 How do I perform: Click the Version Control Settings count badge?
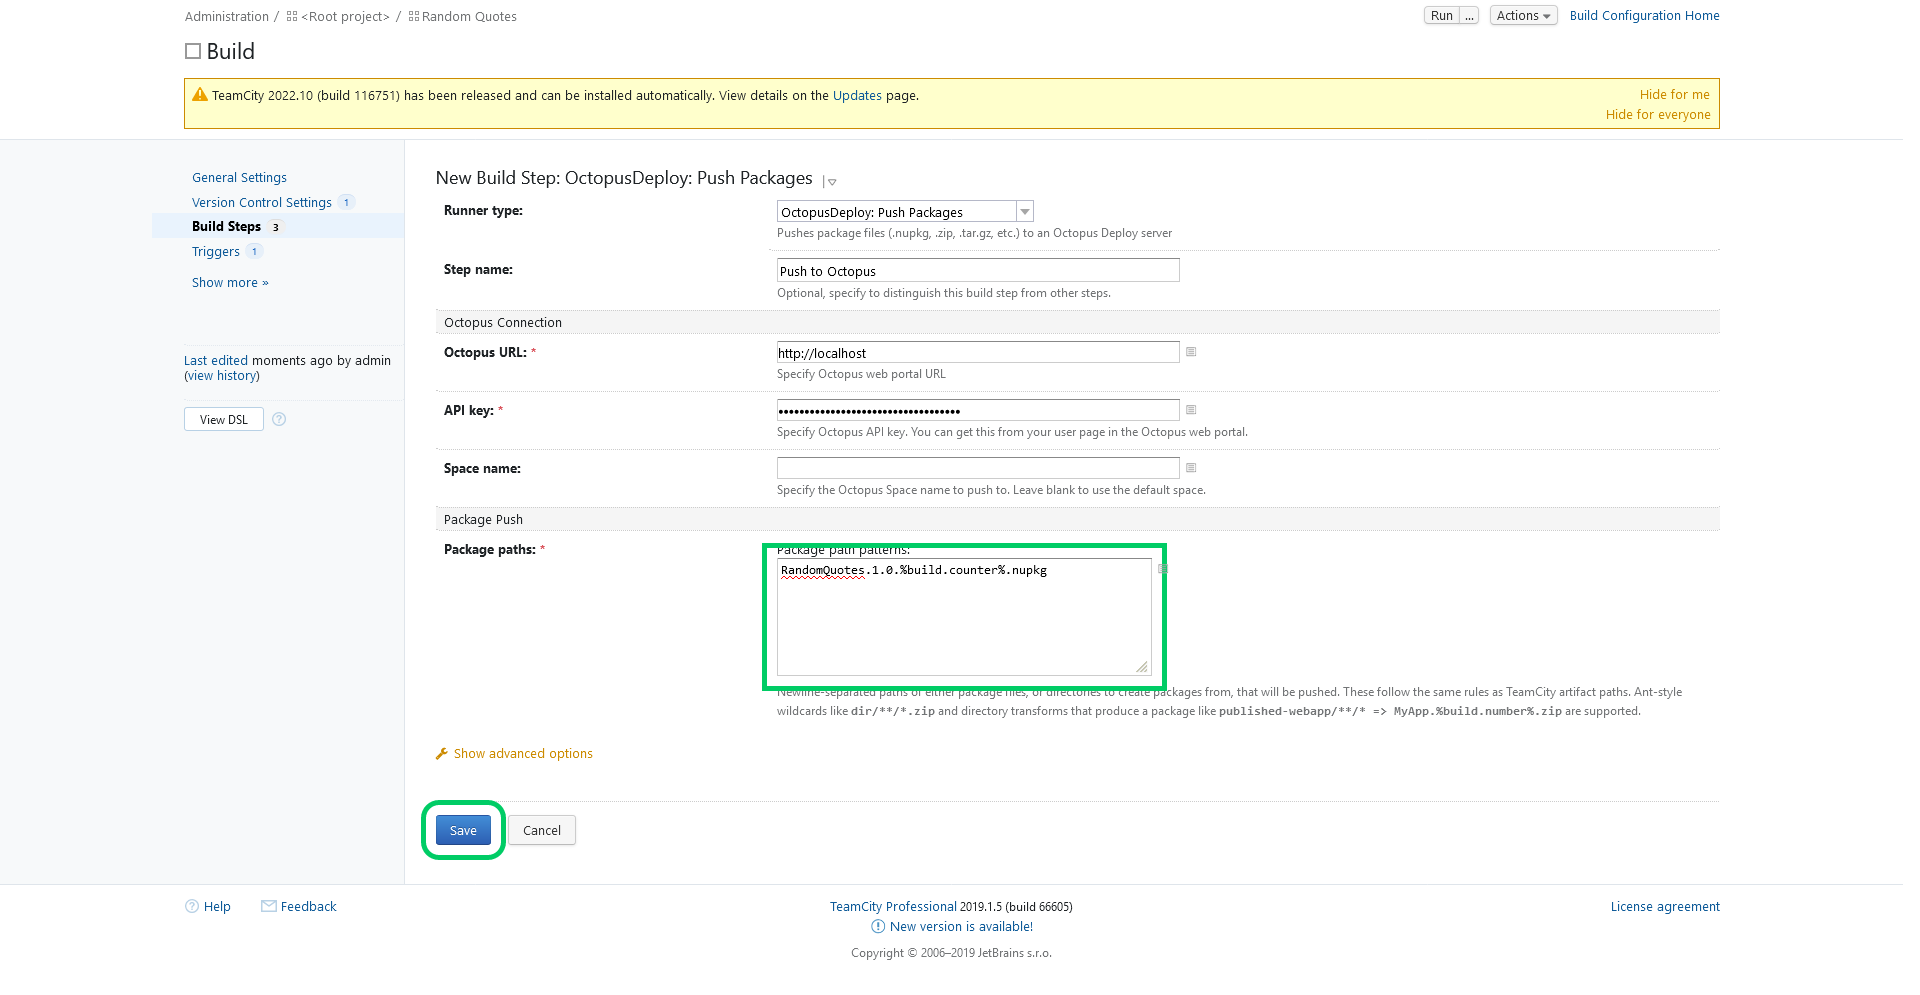(x=347, y=202)
